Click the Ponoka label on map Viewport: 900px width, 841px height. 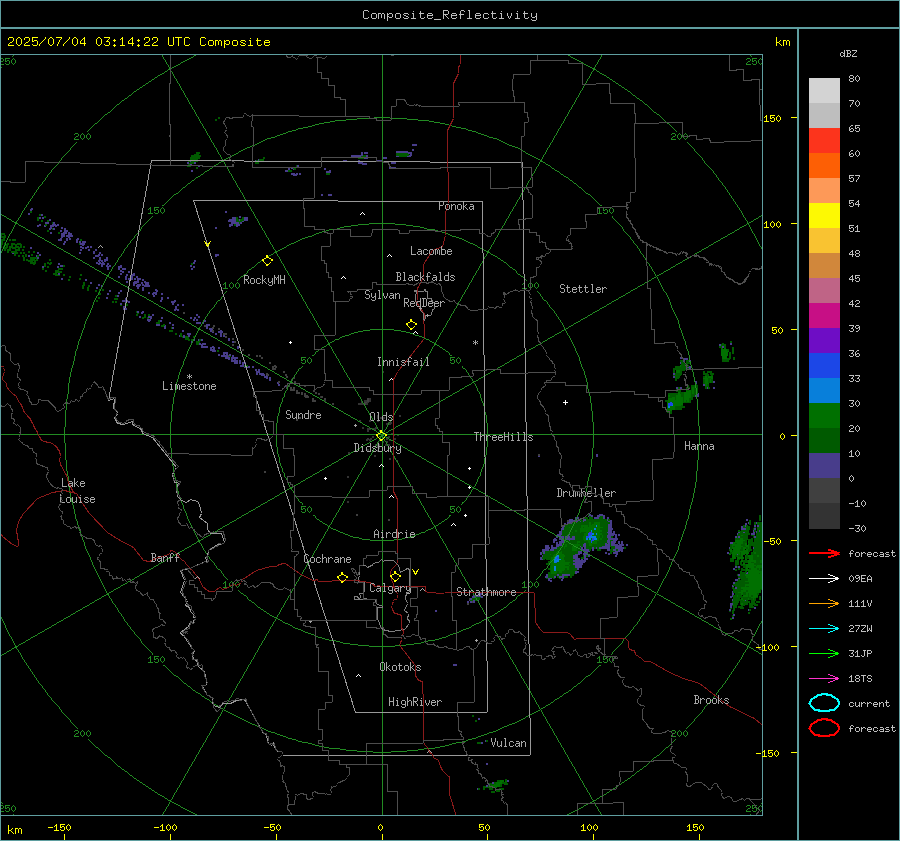tap(456, 206)
